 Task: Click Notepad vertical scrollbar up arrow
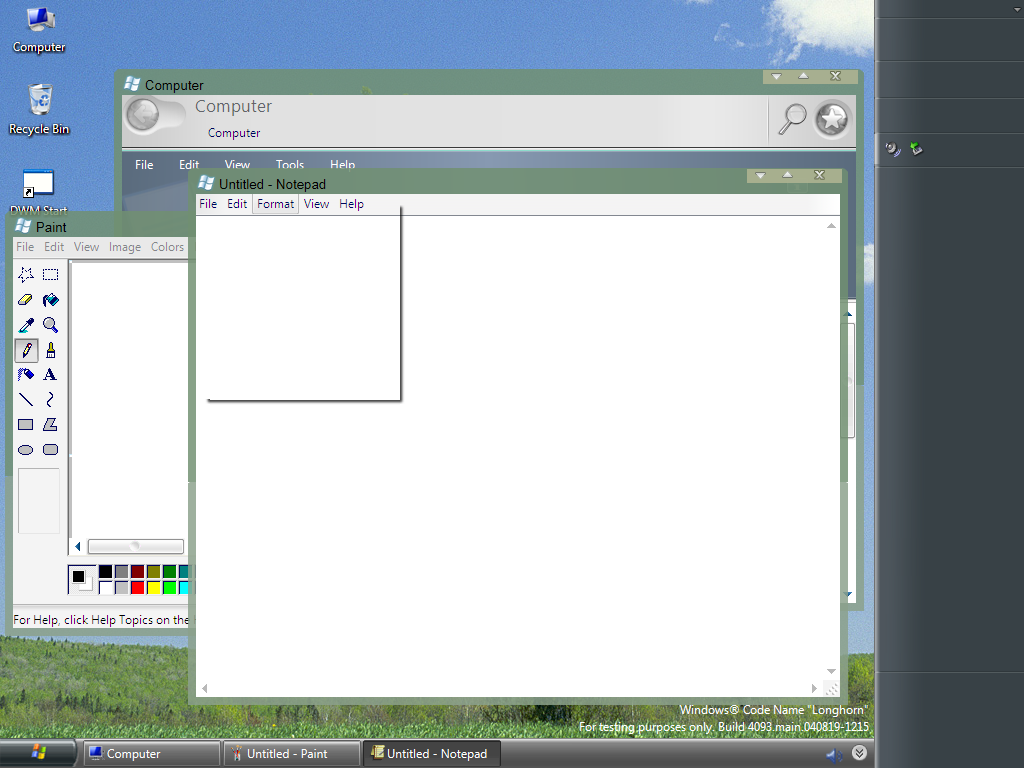831,226
